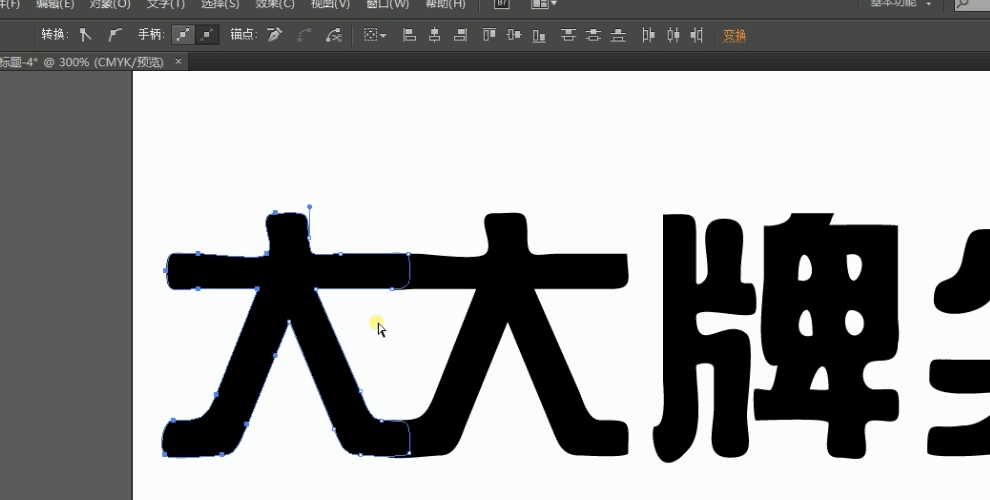Apply vertical distribute top

pos(568,35)
